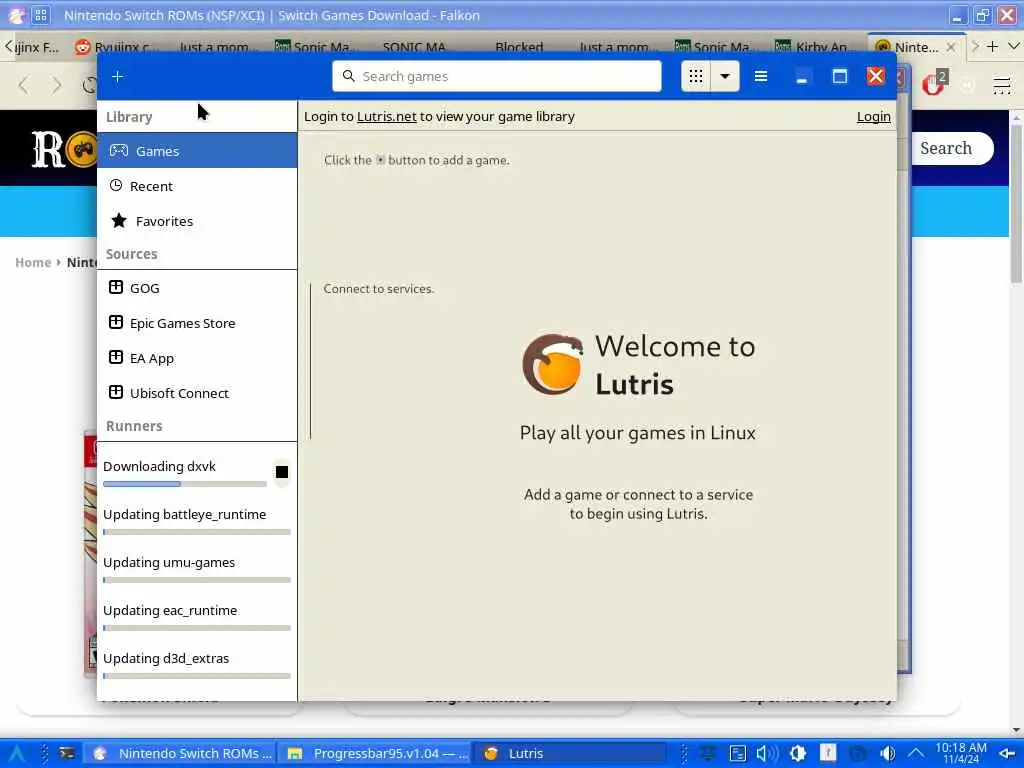Click the star icon beside Favorites
This screenshot has height=768, width=1024.
119,221
